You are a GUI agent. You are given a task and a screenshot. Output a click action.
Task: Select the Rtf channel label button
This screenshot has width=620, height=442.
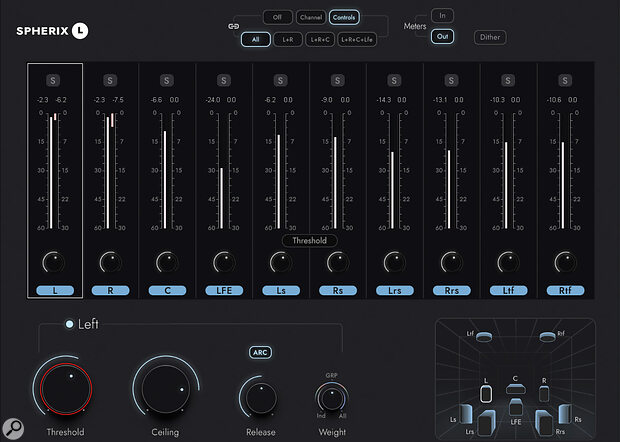tap(565, 291)
